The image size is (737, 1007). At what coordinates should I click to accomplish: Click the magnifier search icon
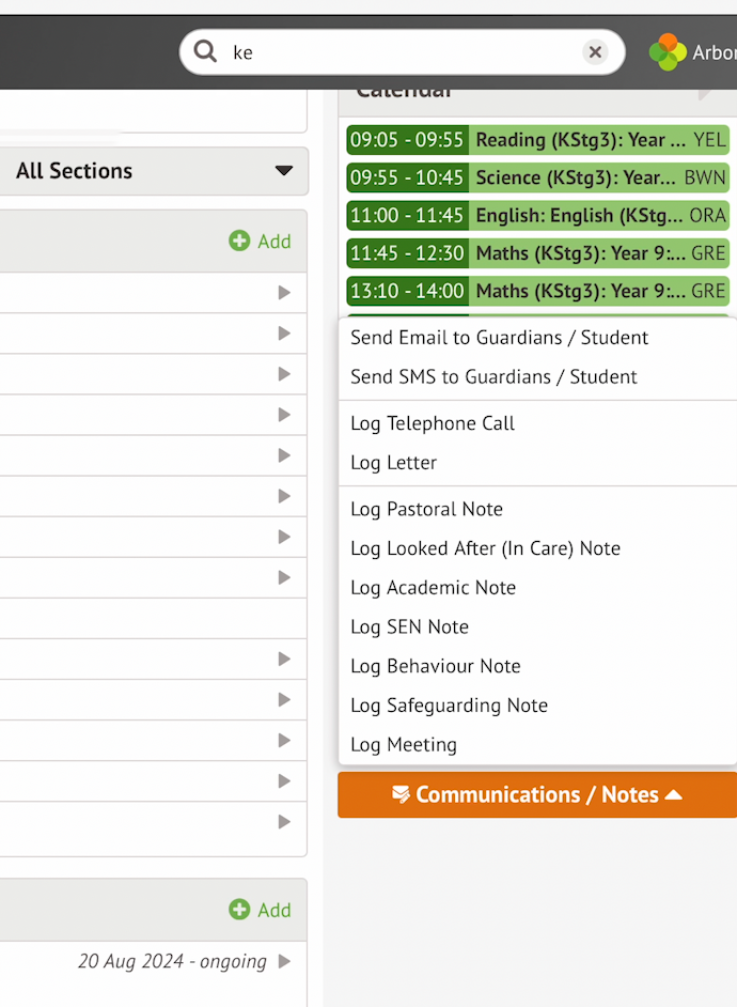click(x=205, y=51)
